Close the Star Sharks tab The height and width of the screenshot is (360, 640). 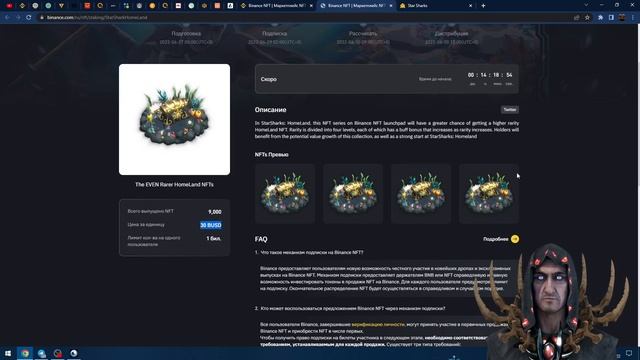coord(470,6)
